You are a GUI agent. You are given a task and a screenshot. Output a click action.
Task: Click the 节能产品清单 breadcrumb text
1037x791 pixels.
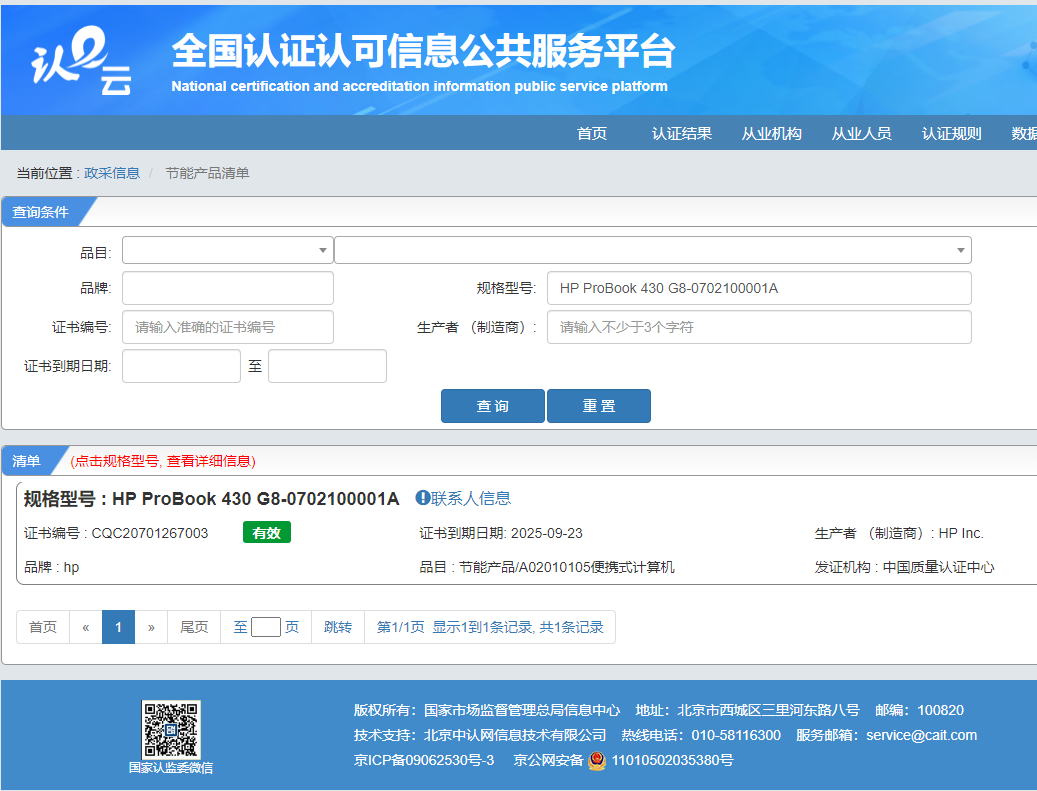coord(207,173)
